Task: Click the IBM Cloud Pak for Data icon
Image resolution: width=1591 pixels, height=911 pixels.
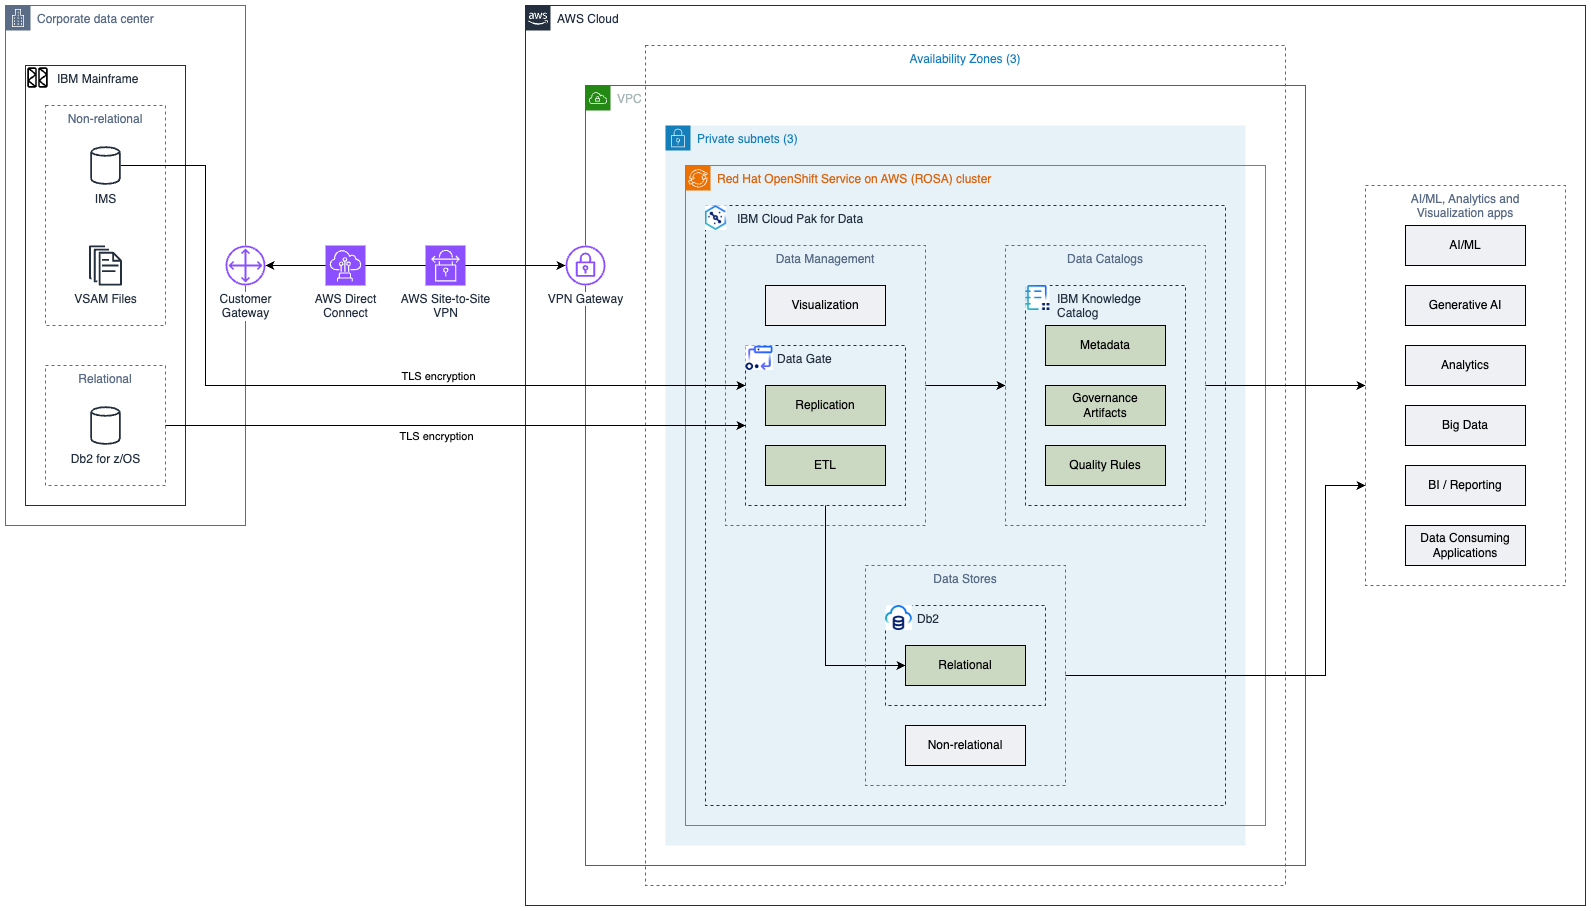Action: pyautogui.click(x=716, y=218)
